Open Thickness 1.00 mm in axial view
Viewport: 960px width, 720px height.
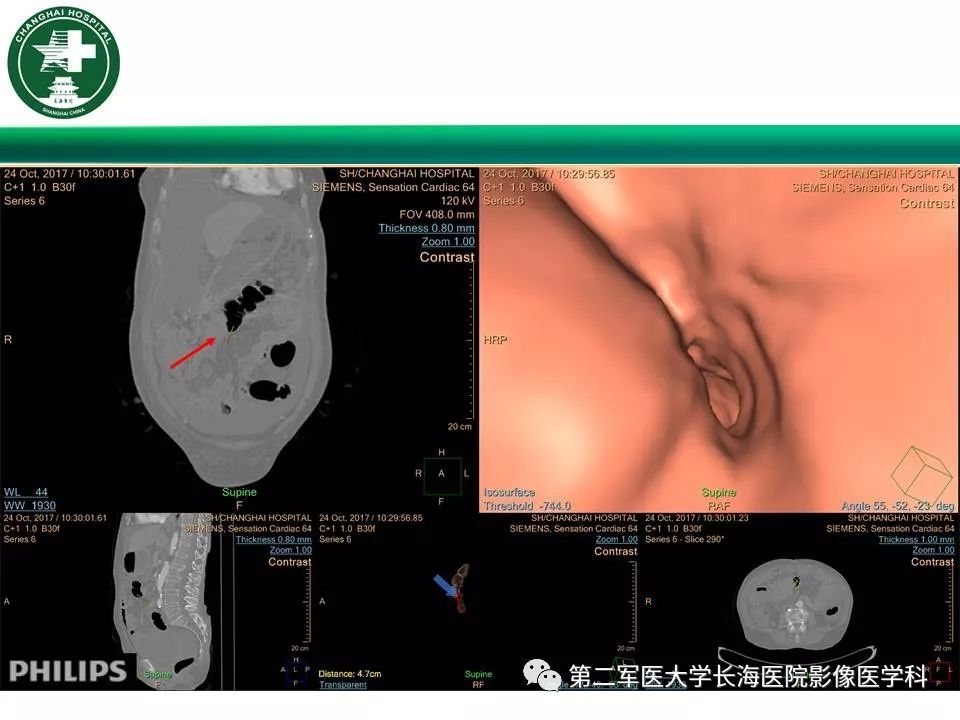916,539
